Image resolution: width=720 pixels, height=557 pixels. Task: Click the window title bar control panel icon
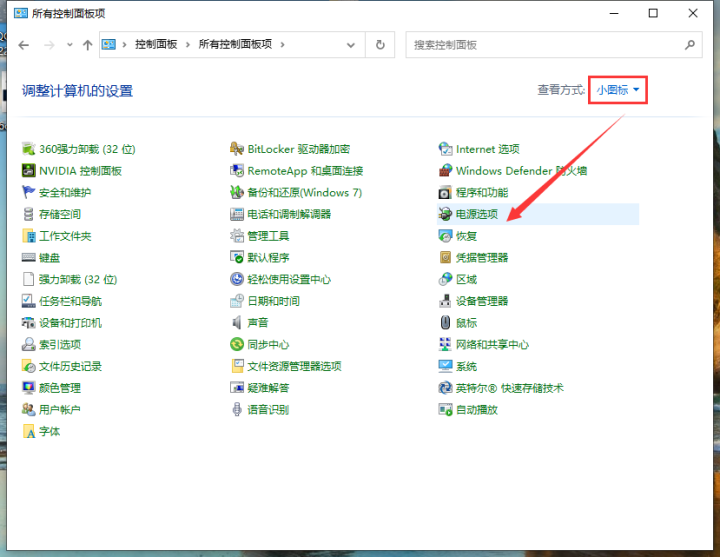point(21,13)
